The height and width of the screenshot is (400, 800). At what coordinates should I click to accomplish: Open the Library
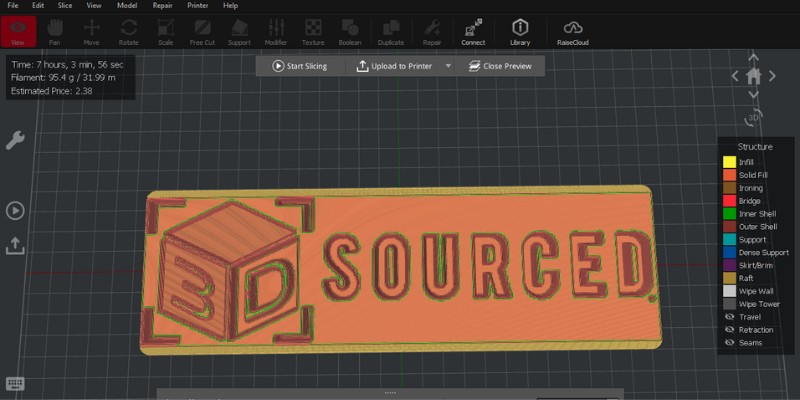(520, 32)
